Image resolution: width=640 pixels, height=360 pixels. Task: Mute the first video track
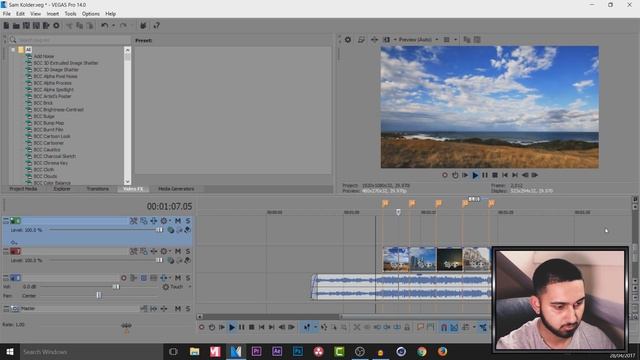[x=178, y=221]
